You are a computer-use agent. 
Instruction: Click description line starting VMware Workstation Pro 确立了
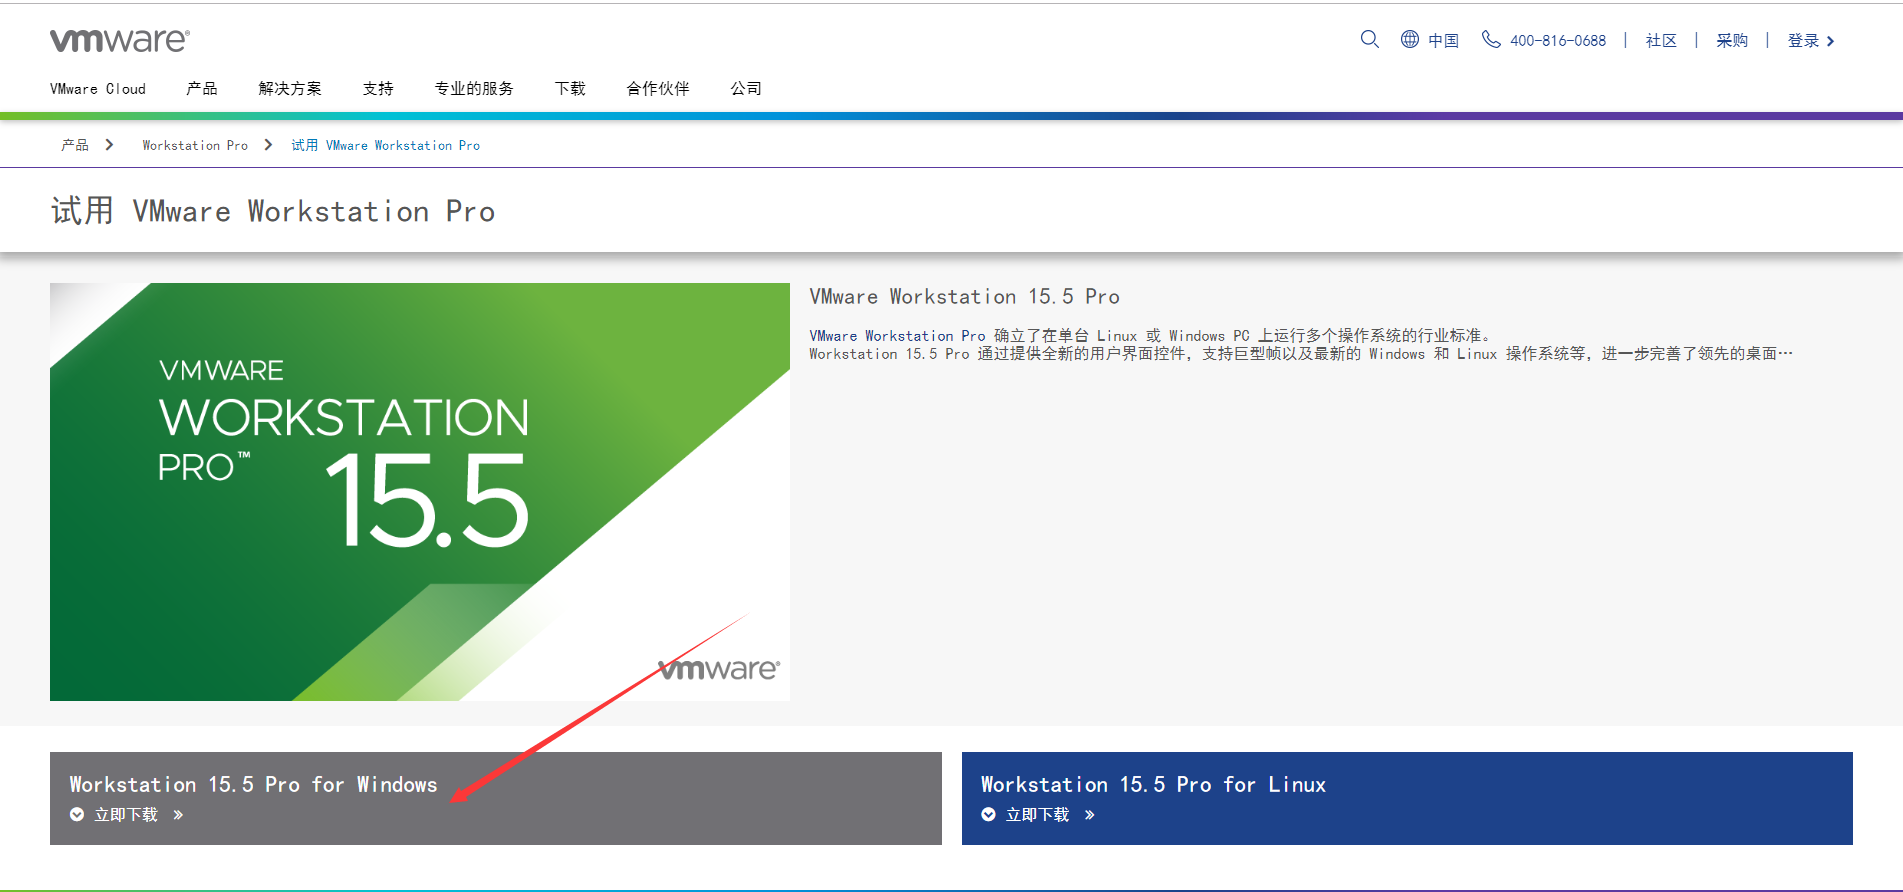(x=1150, y=336)
